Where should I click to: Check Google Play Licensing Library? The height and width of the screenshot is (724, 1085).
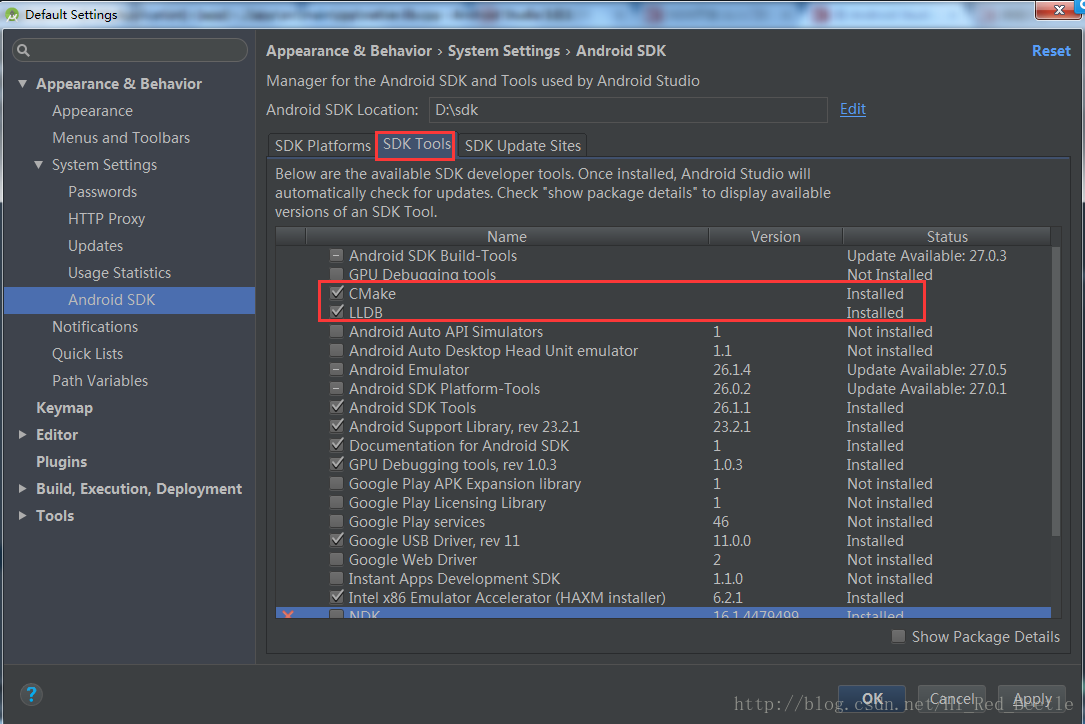point(336,503)
